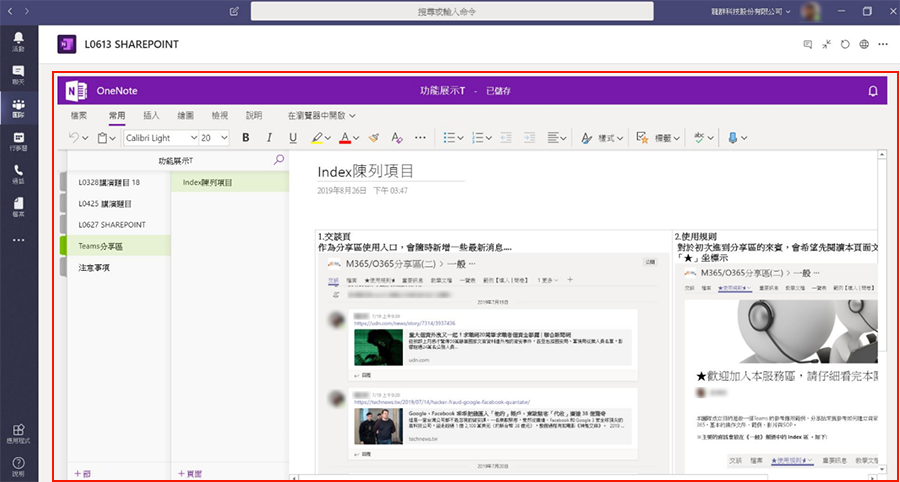
Task: Expand the paste options dropdown arrow
Action: coord(112,138)
